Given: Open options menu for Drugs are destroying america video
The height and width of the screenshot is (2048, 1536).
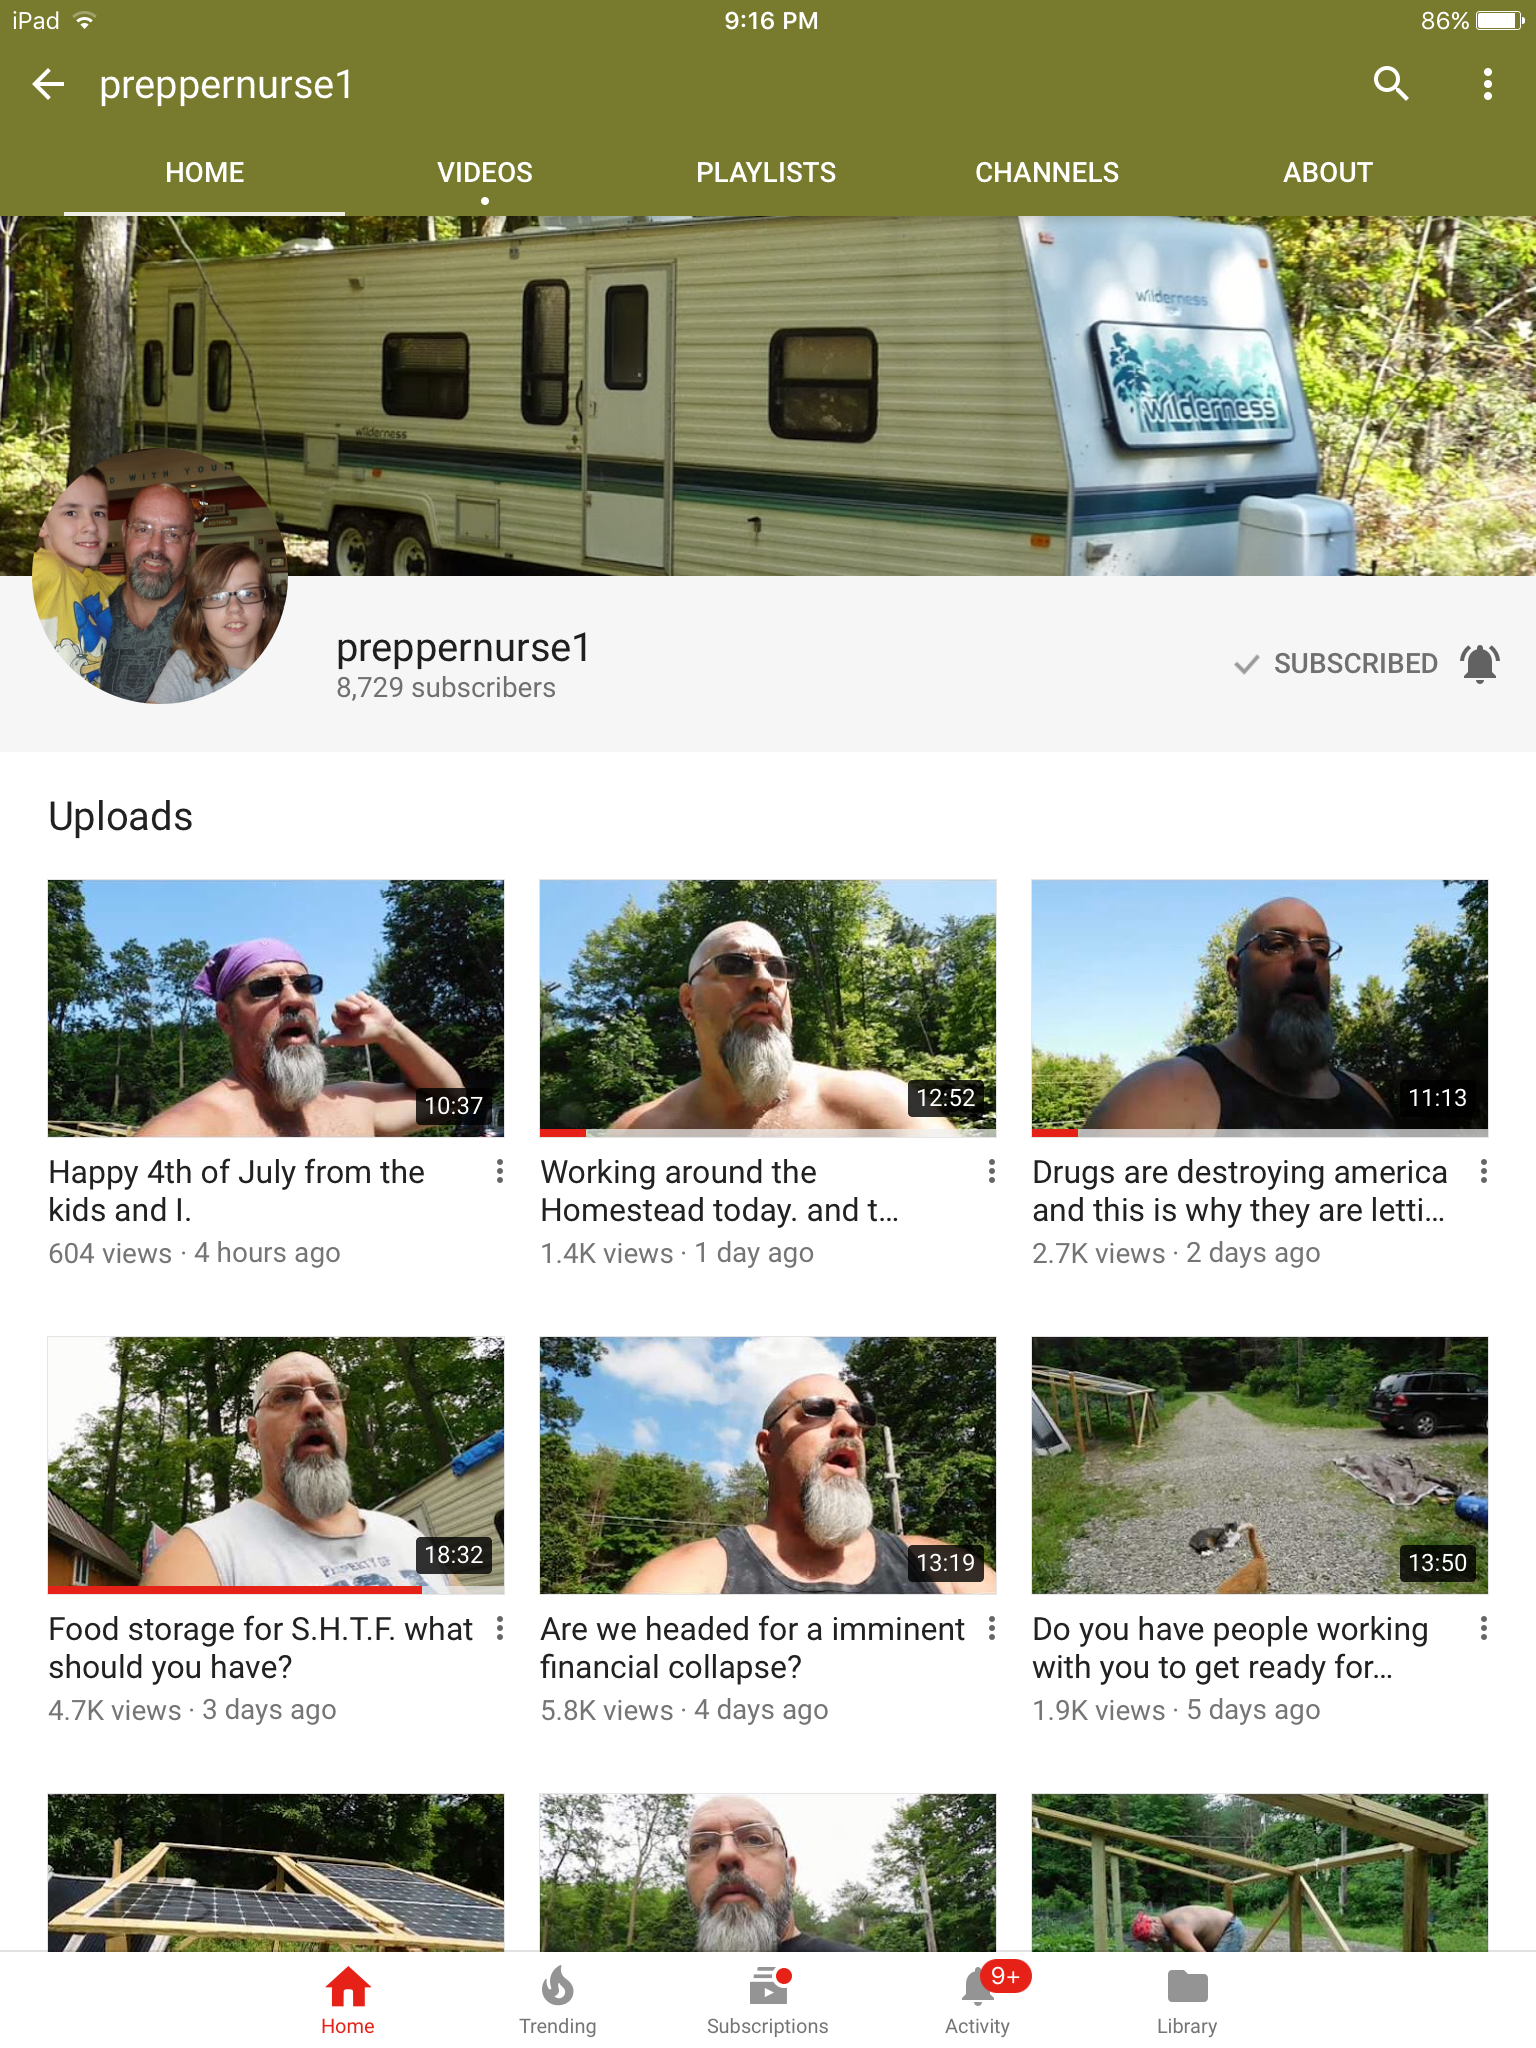Looking at the screenshot, I should tap(1484, 1172).
